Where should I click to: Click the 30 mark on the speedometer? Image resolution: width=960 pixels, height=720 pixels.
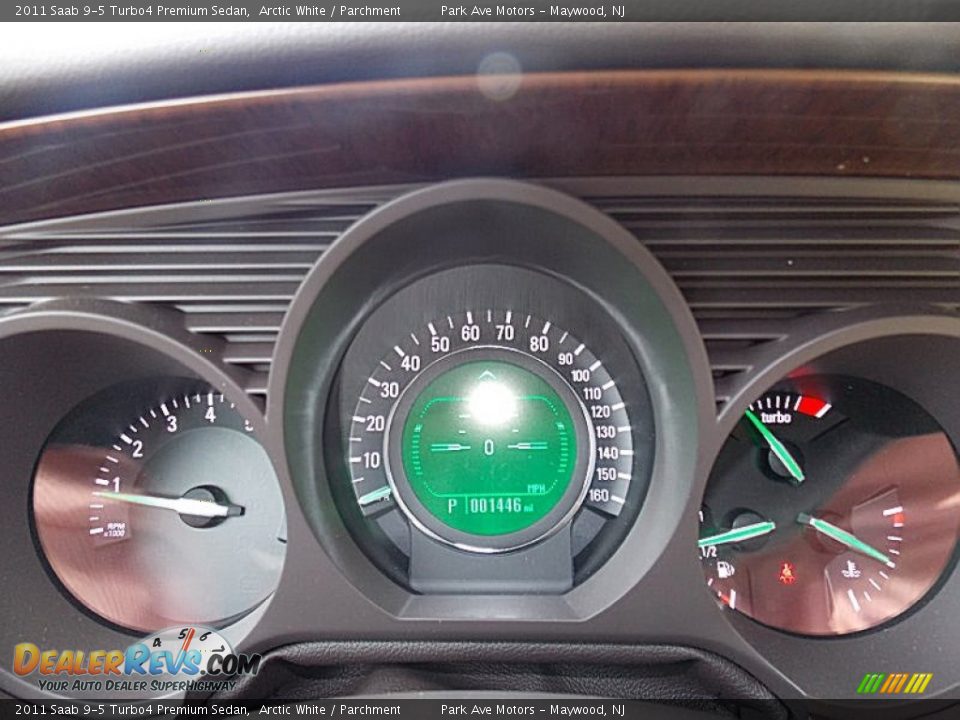[x=389, y=389]
